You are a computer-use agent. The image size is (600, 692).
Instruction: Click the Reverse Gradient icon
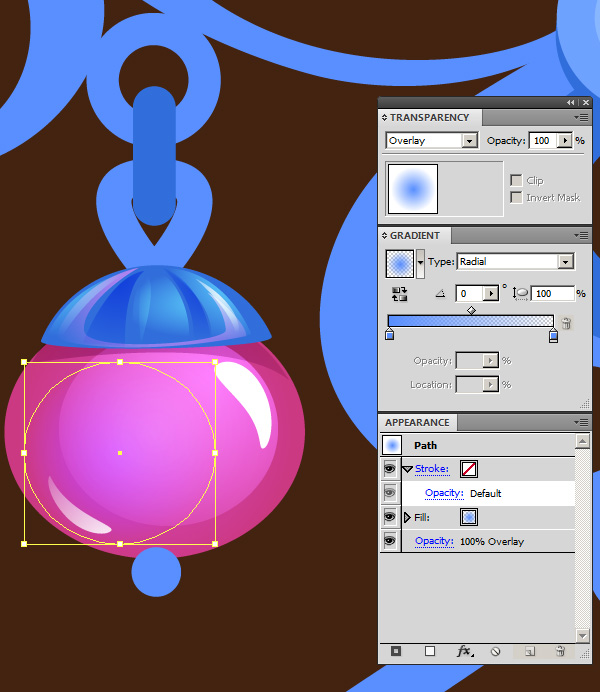[x=400, y=294]
